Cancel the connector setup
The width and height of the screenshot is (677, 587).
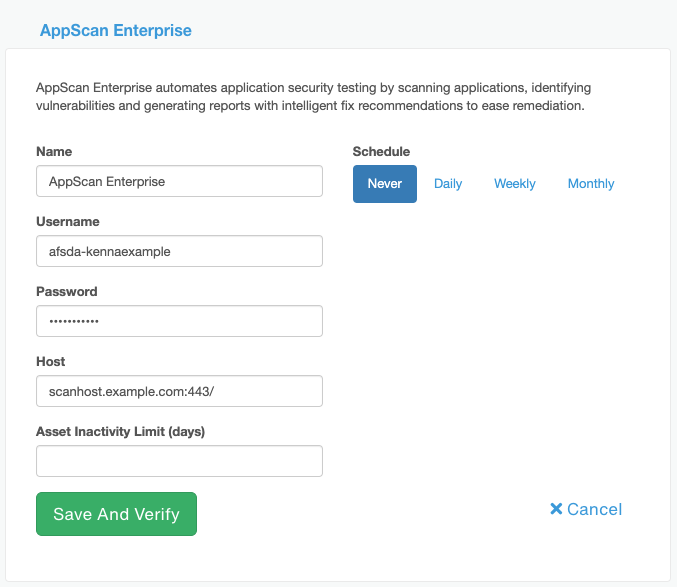586,509
